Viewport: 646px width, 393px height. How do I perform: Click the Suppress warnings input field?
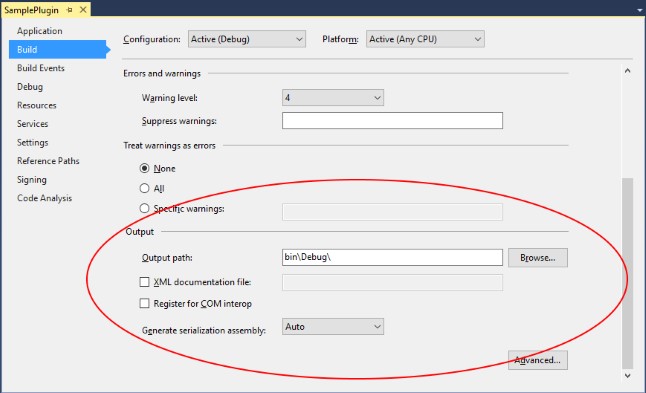(x=392, y=121)
